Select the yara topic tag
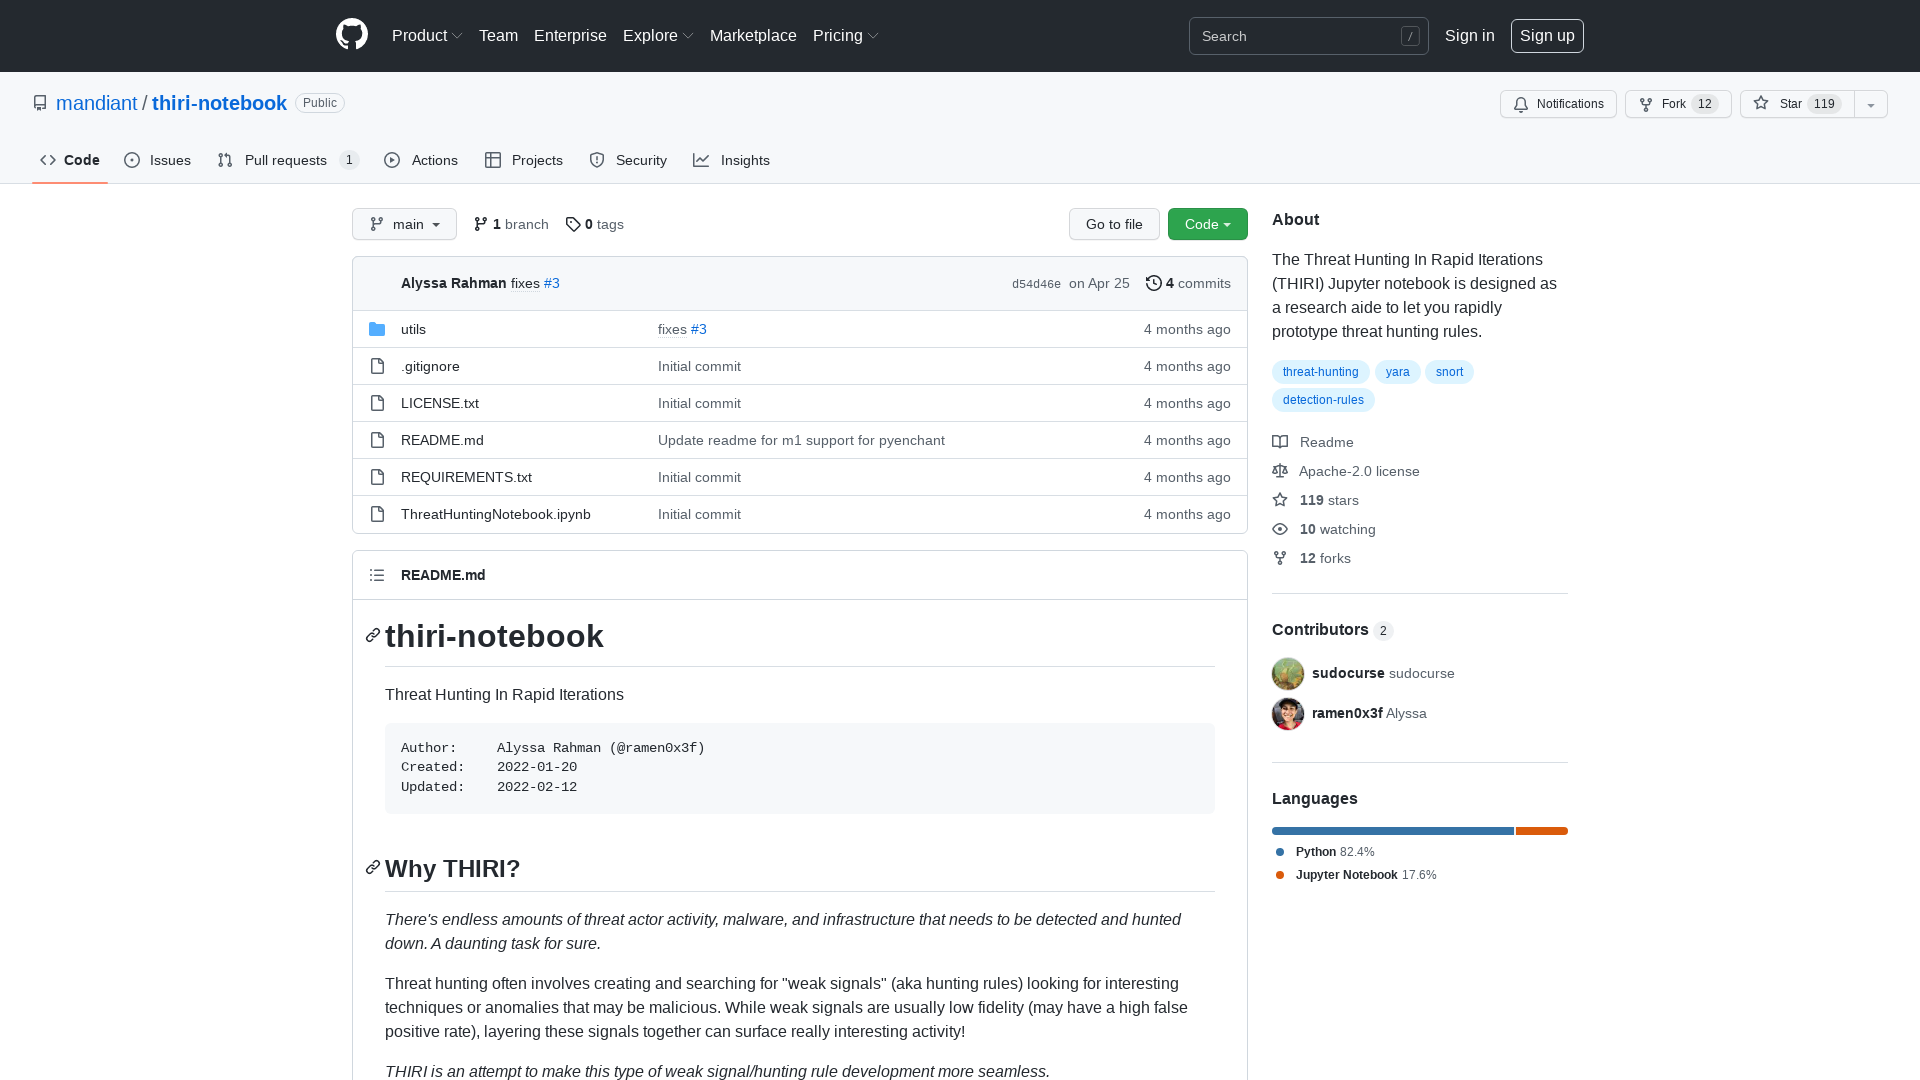The height and width of the screenshot is (1080, 1920). (1397, 372)
